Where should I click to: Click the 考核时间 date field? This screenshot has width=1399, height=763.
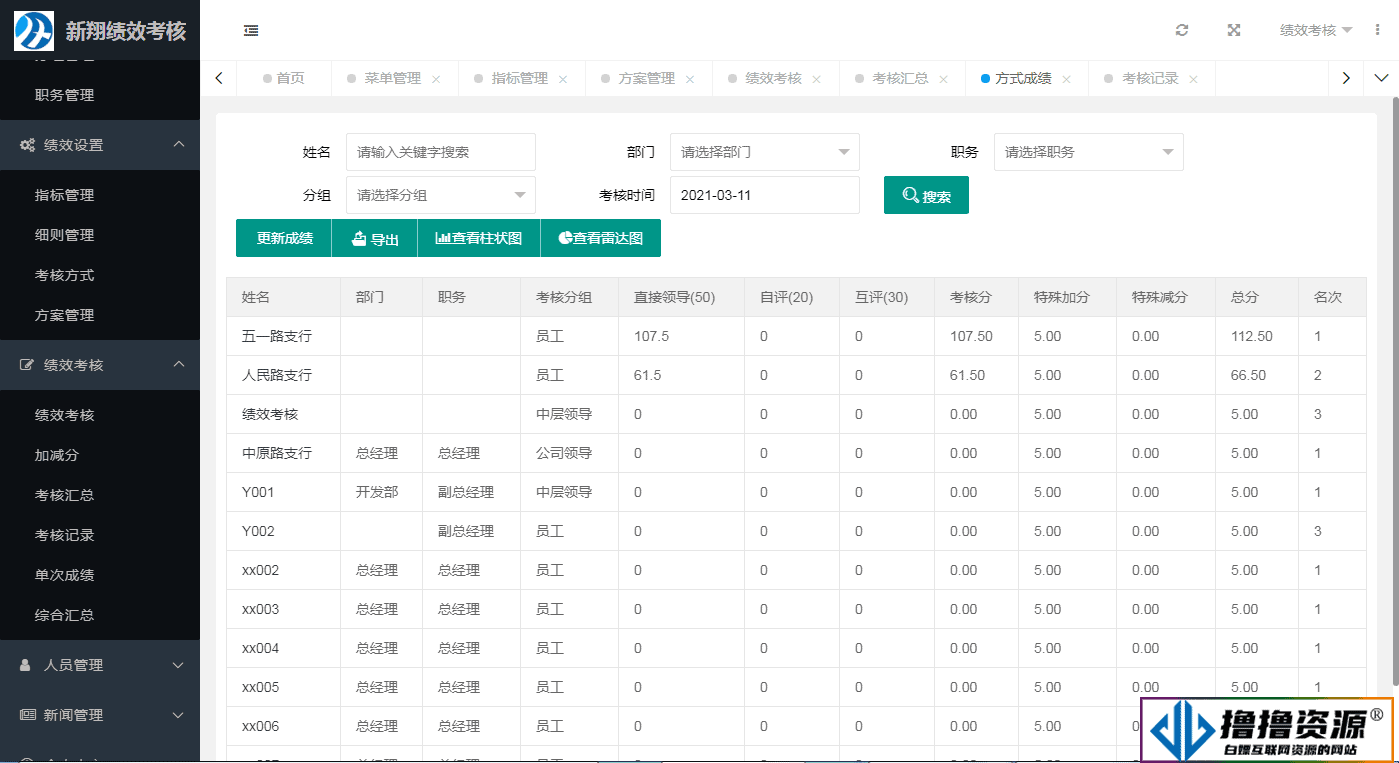[765, 195]
